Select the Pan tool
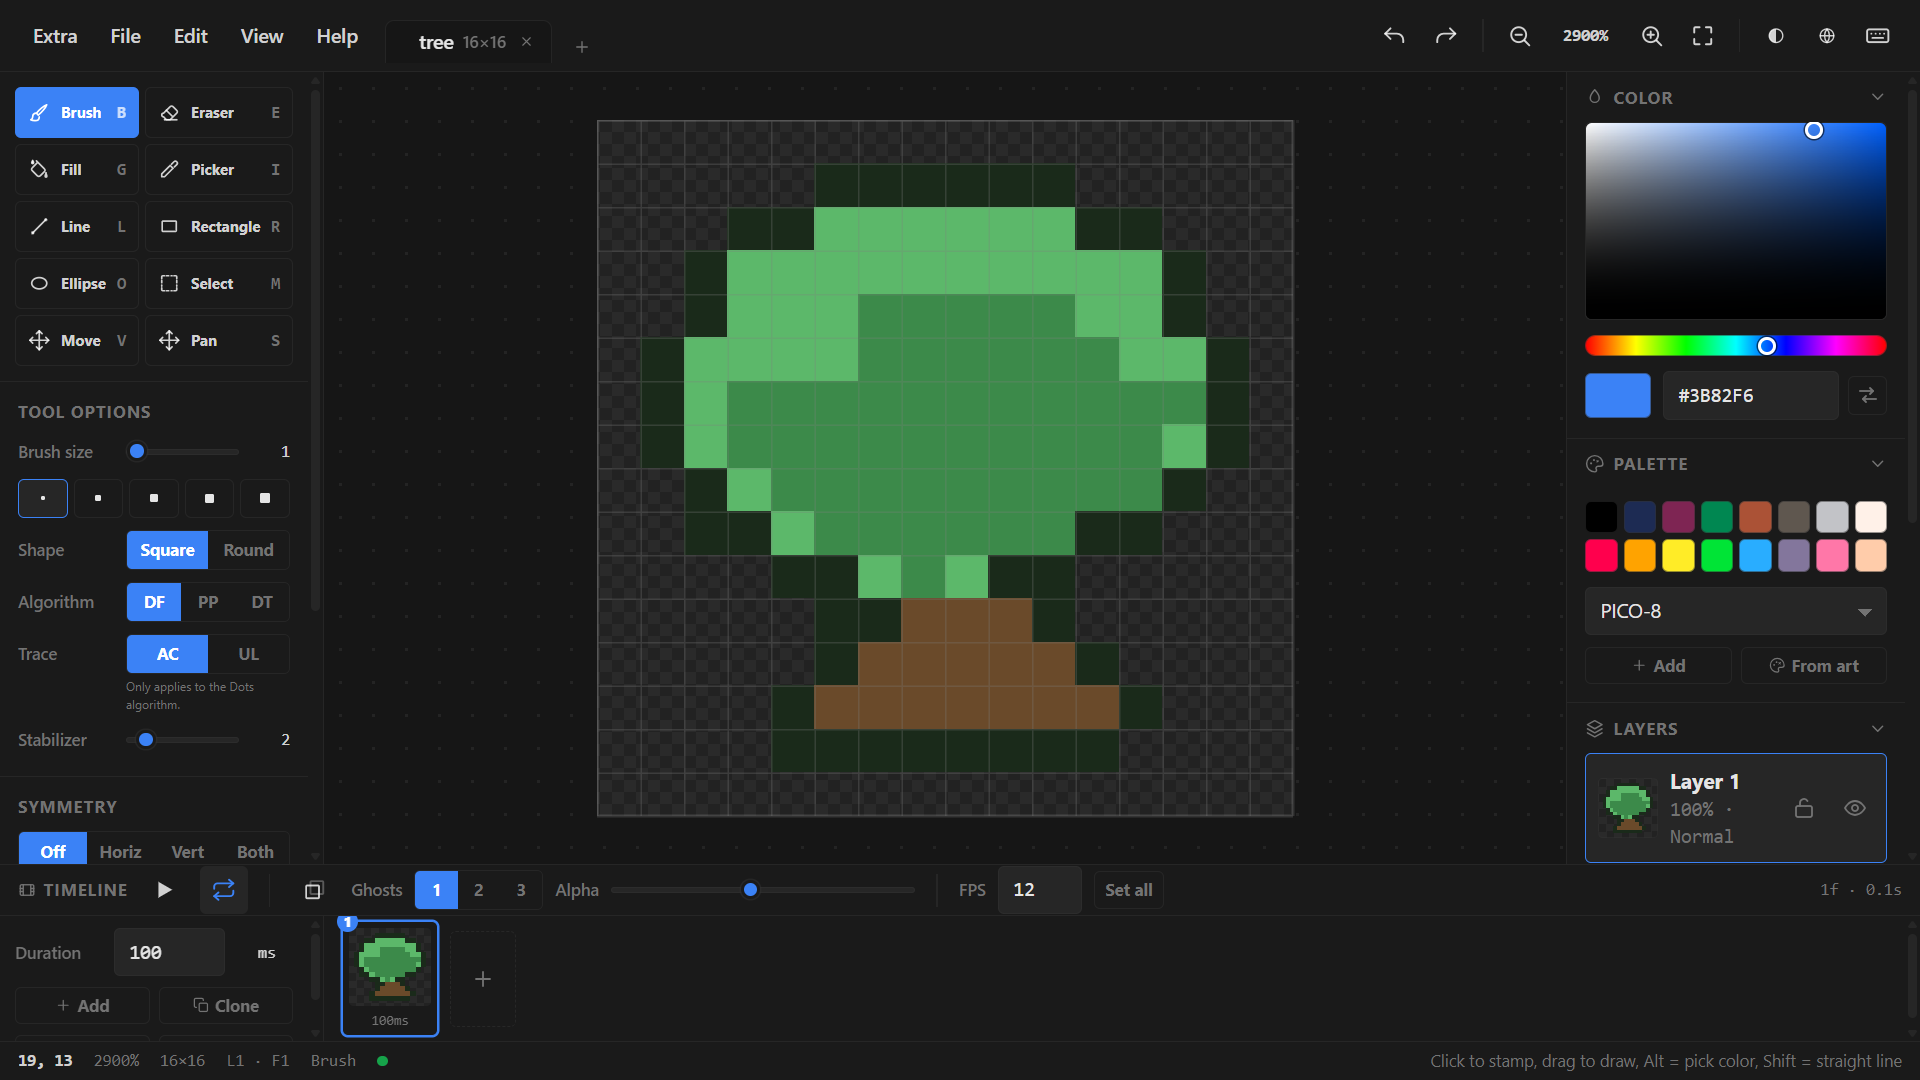The width and height of the screenshot is (1920, 1080). [219, 341]
